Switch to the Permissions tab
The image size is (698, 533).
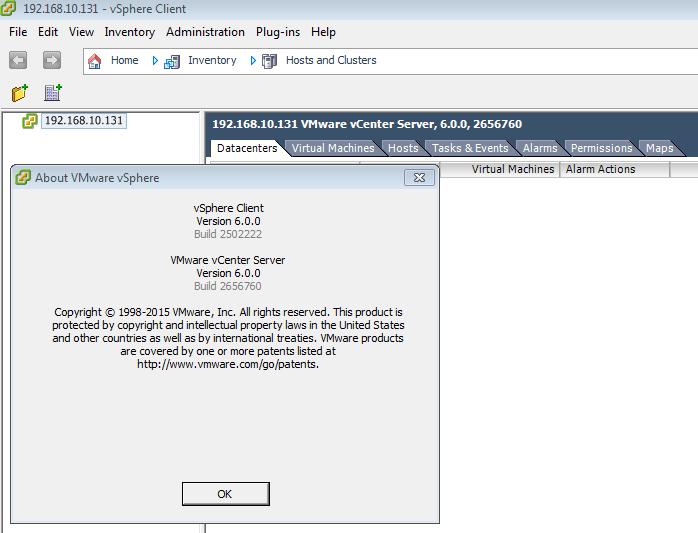pos(601,148)
